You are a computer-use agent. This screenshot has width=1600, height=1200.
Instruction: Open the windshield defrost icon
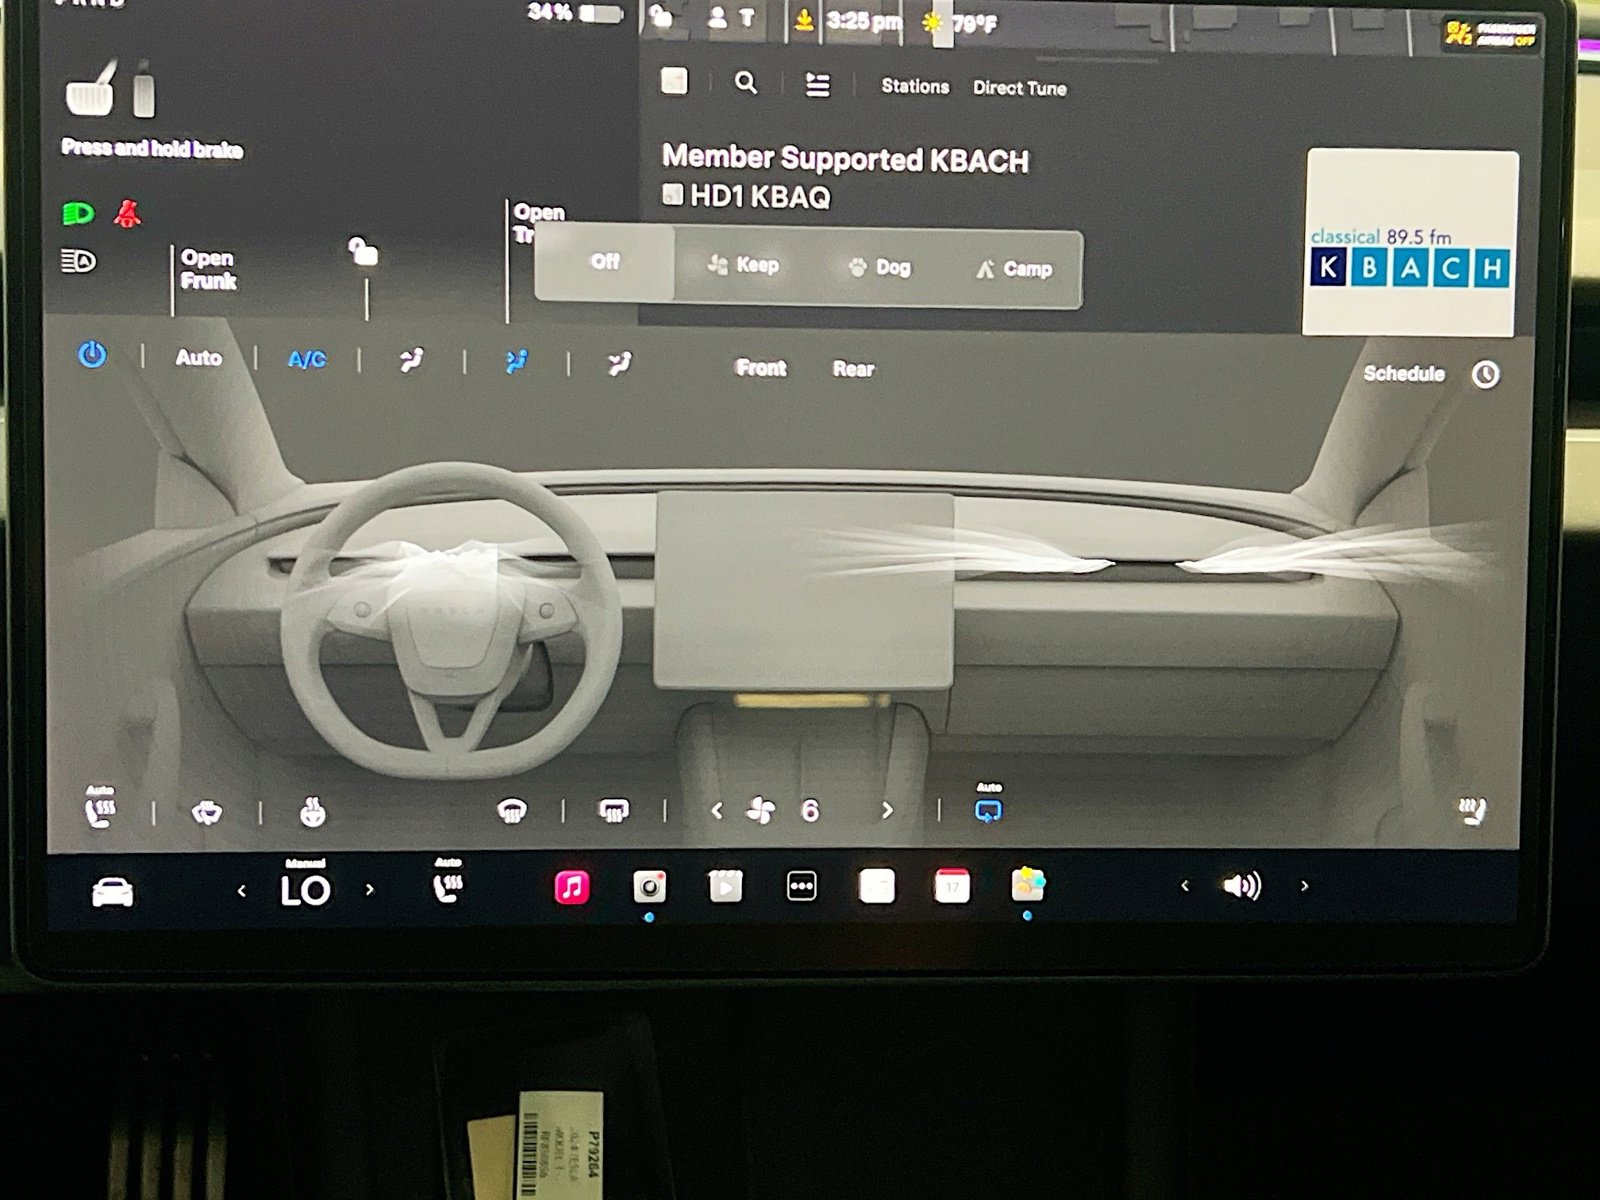click(513, 810)
